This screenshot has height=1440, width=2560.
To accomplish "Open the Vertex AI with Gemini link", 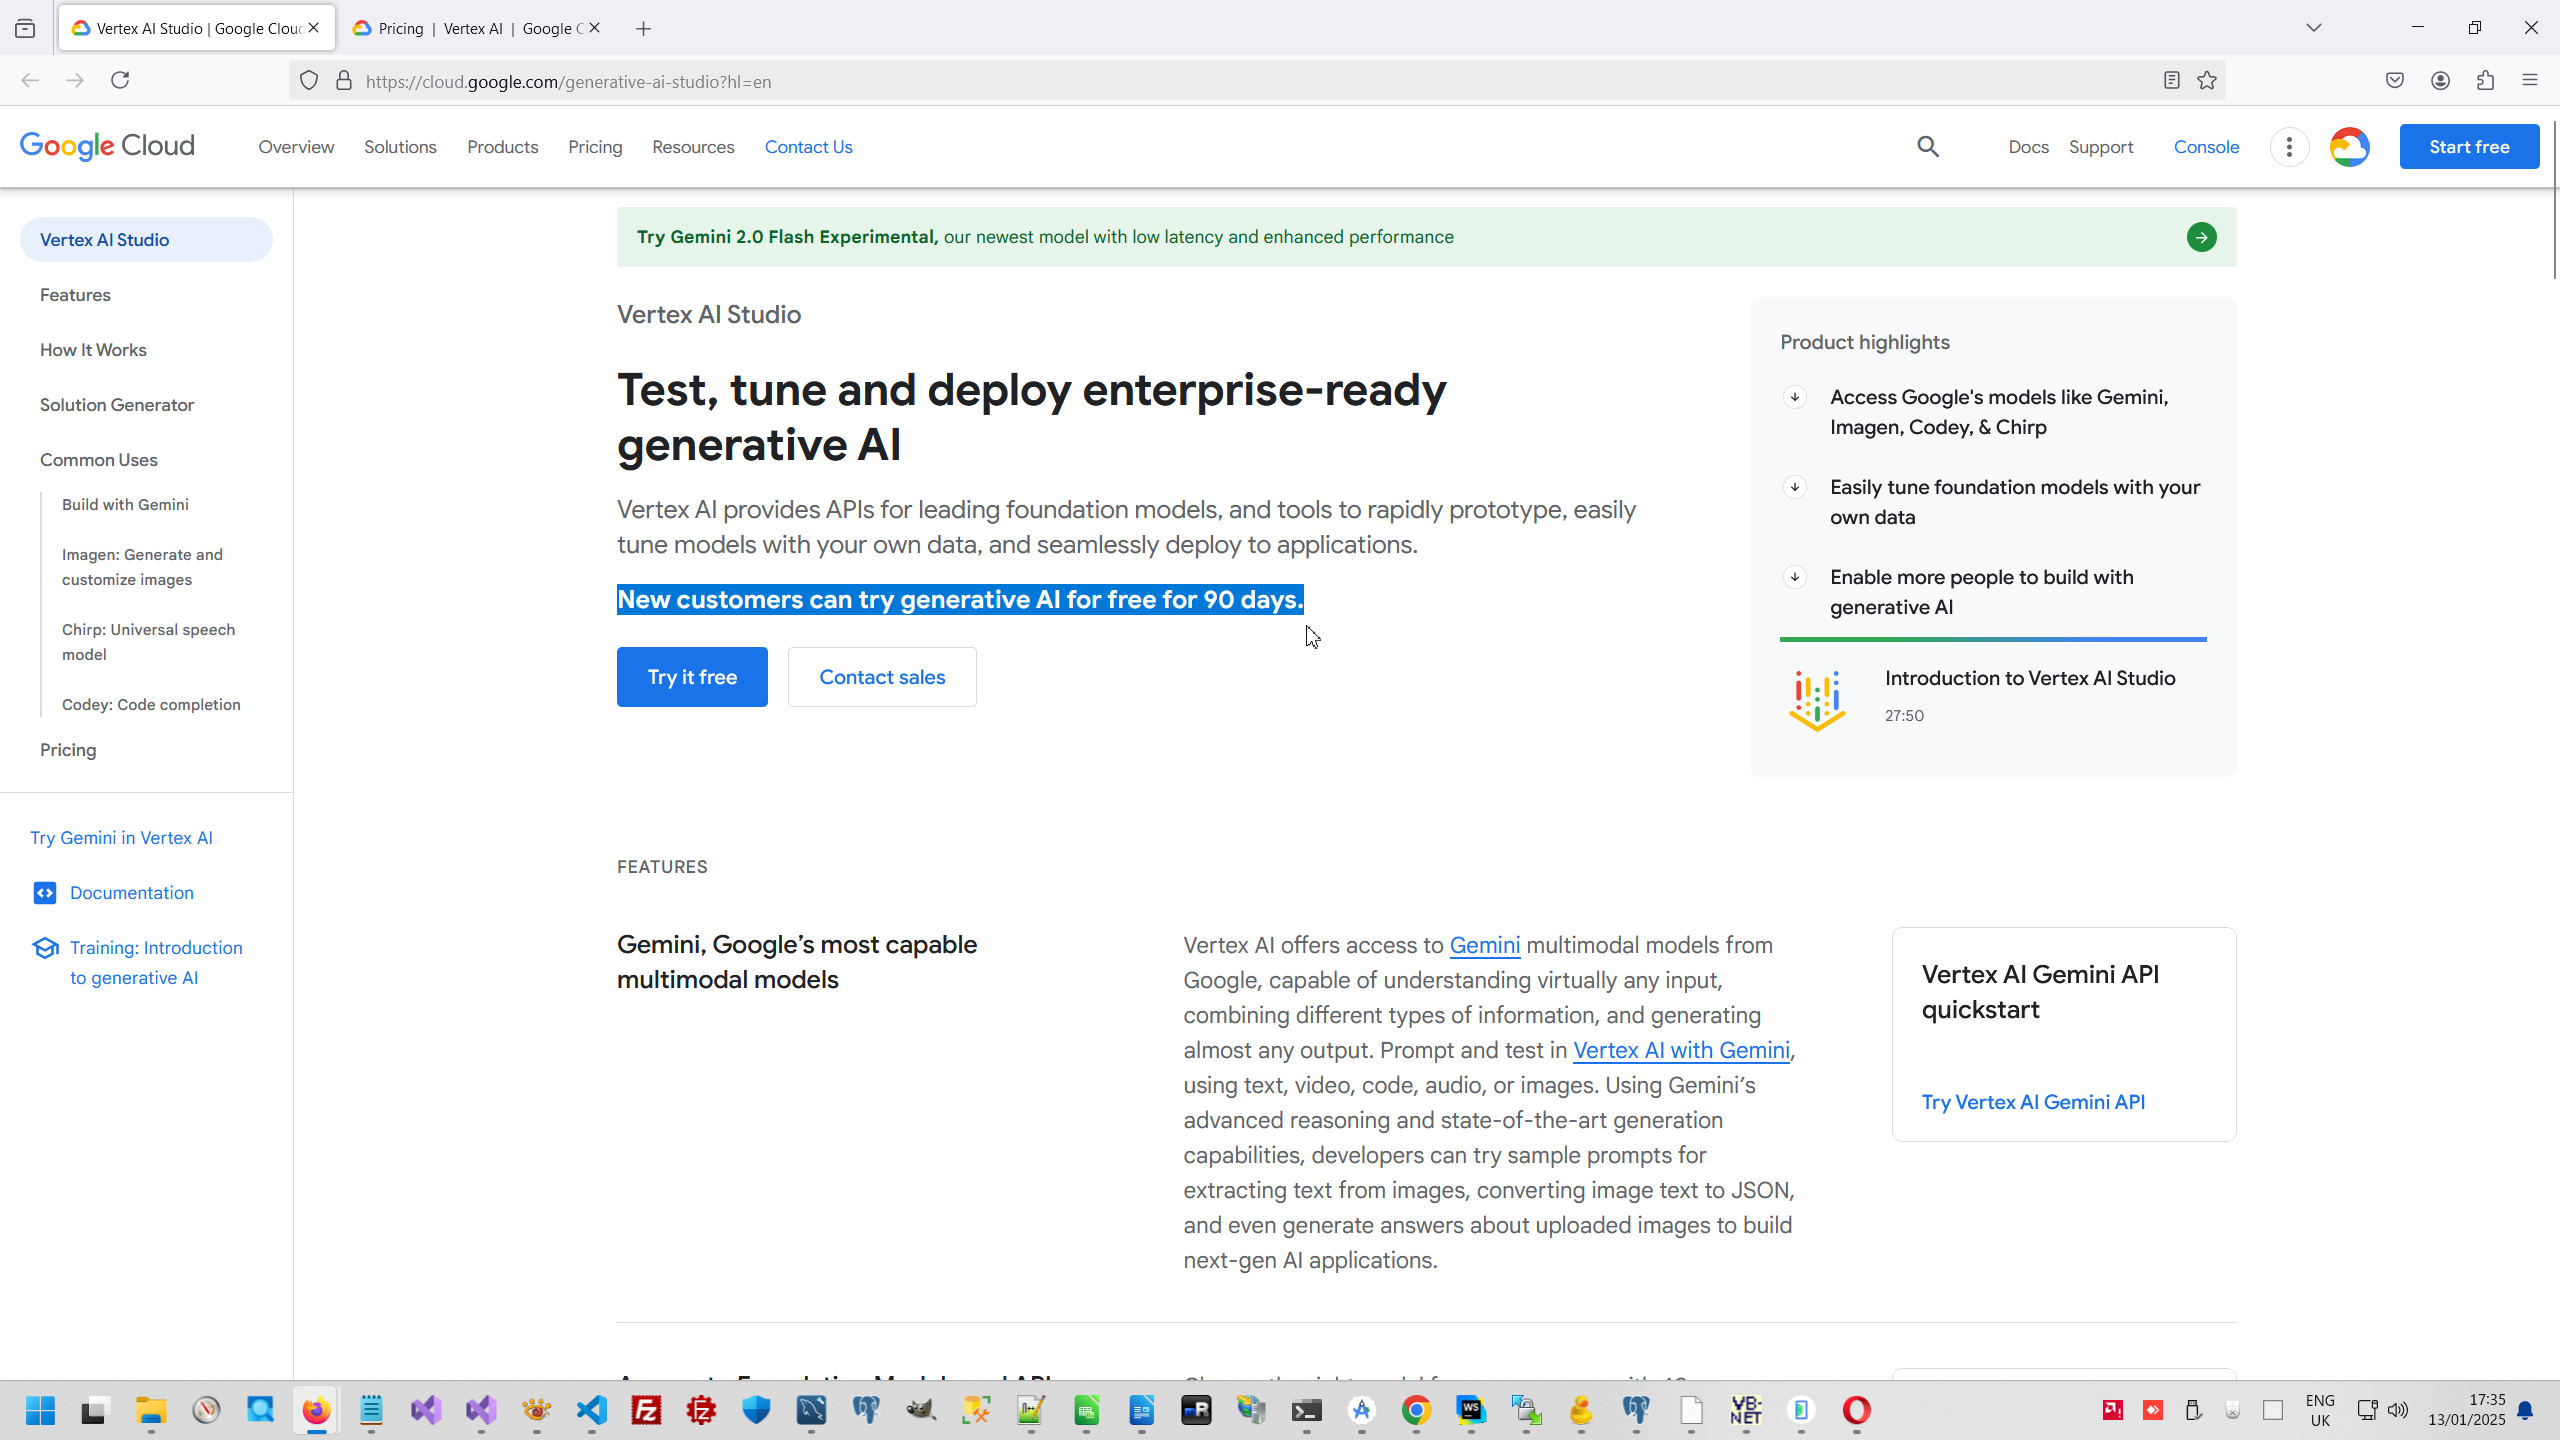I will (1681, 1050).
